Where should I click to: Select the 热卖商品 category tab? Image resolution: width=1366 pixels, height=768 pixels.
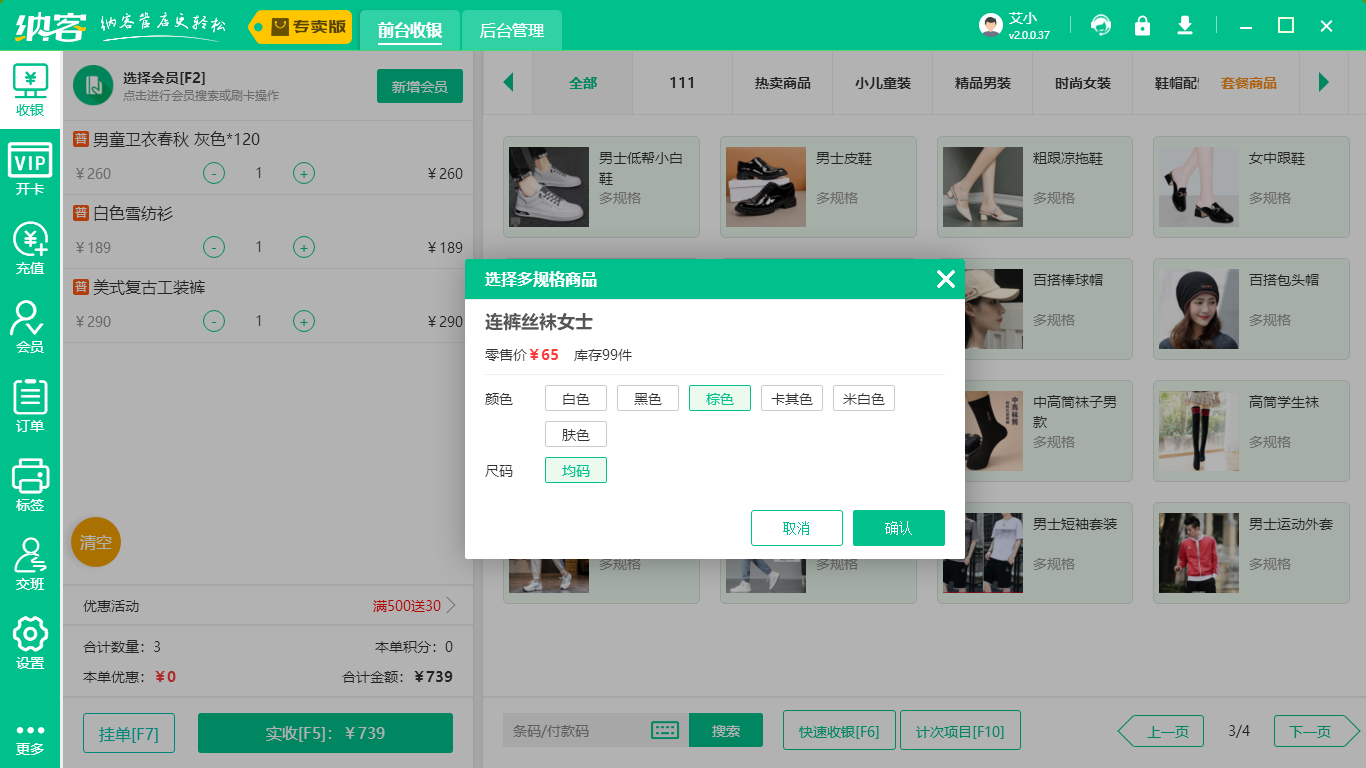tap(783, 83)
